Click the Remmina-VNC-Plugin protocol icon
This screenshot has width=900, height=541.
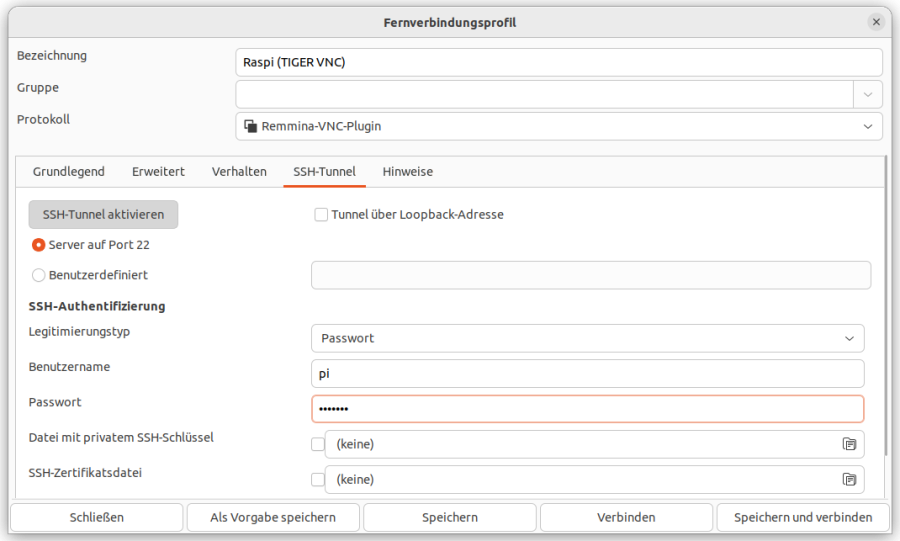[251, 126]
